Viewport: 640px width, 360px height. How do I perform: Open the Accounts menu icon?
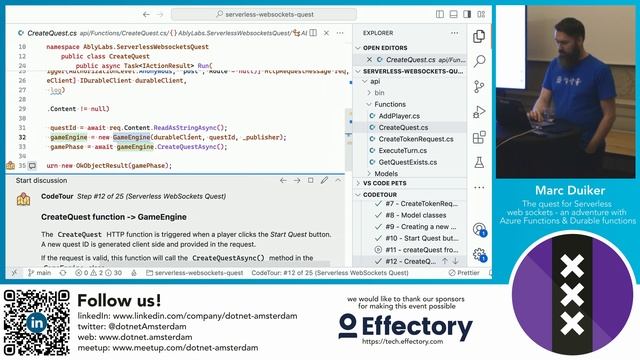click(x=479, y=230)
